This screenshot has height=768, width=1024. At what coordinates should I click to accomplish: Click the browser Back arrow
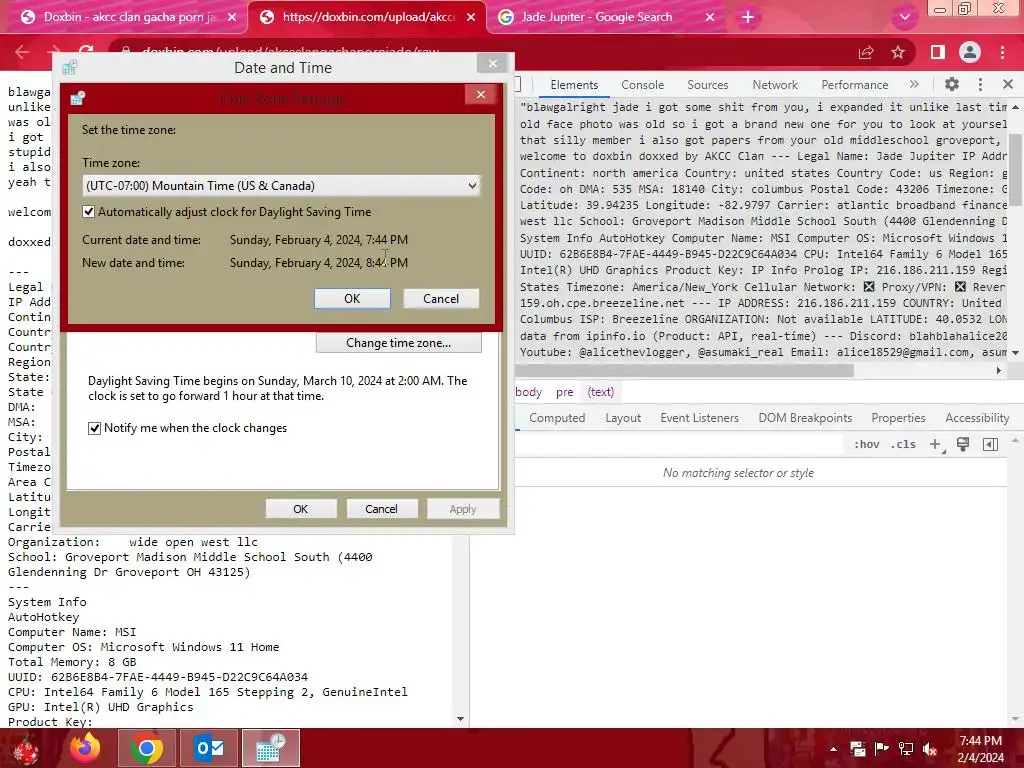(x=22, y=52)
